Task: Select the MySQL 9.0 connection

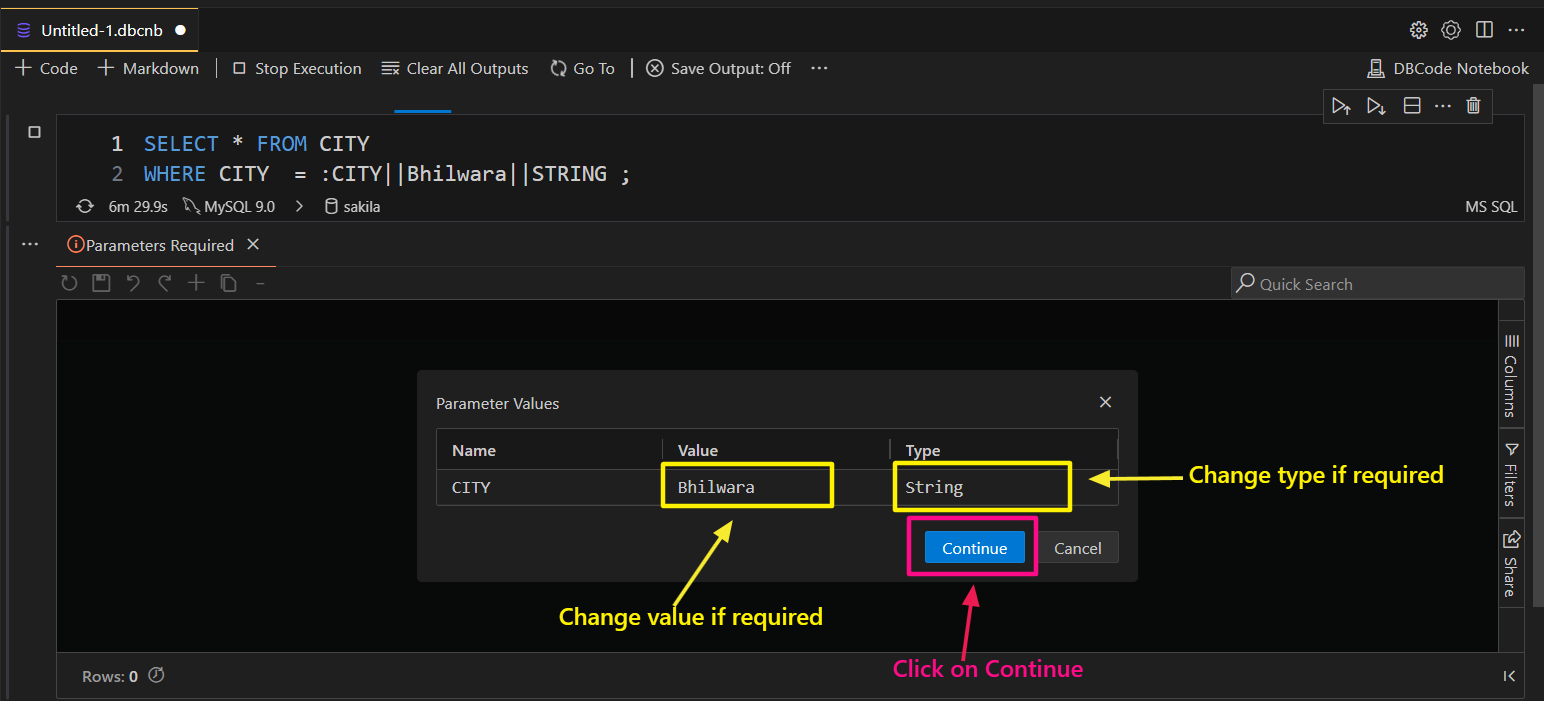Action: pos(228,207)
